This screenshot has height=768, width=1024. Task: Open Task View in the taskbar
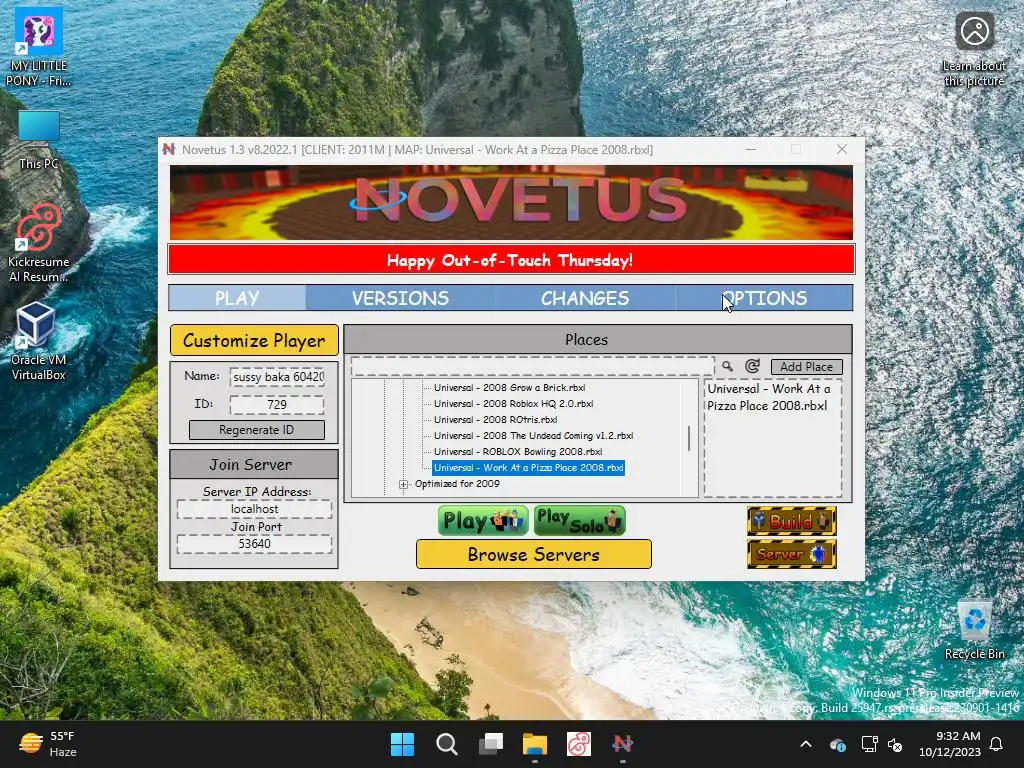pos(490,744)
